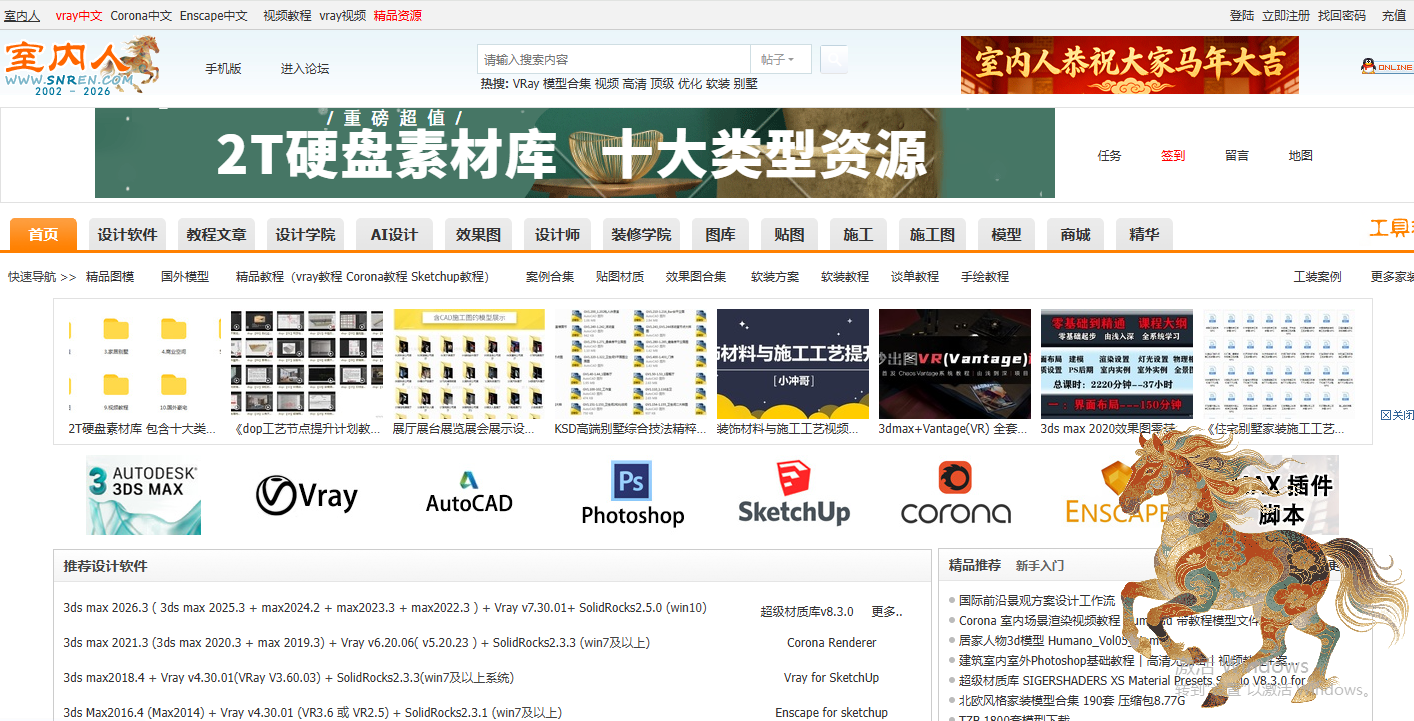Open the AutoCAD logo
This screenshot has height=721, width=1414.
coord(469,493)
